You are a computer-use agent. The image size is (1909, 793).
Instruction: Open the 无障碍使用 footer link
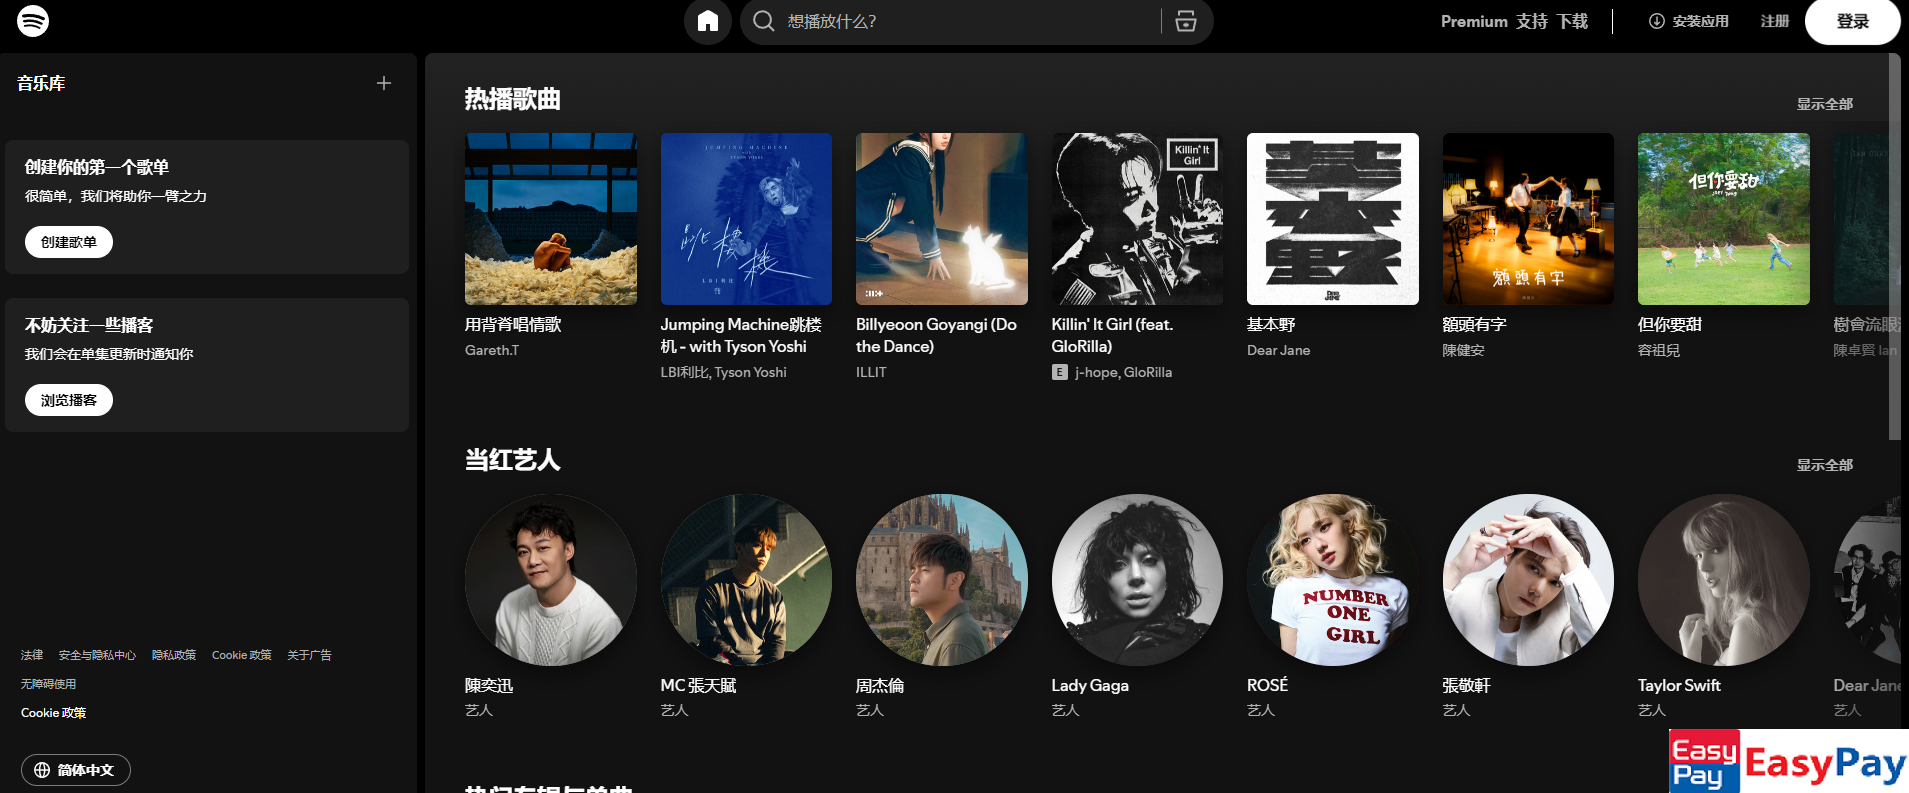click(x=48, y=684)
